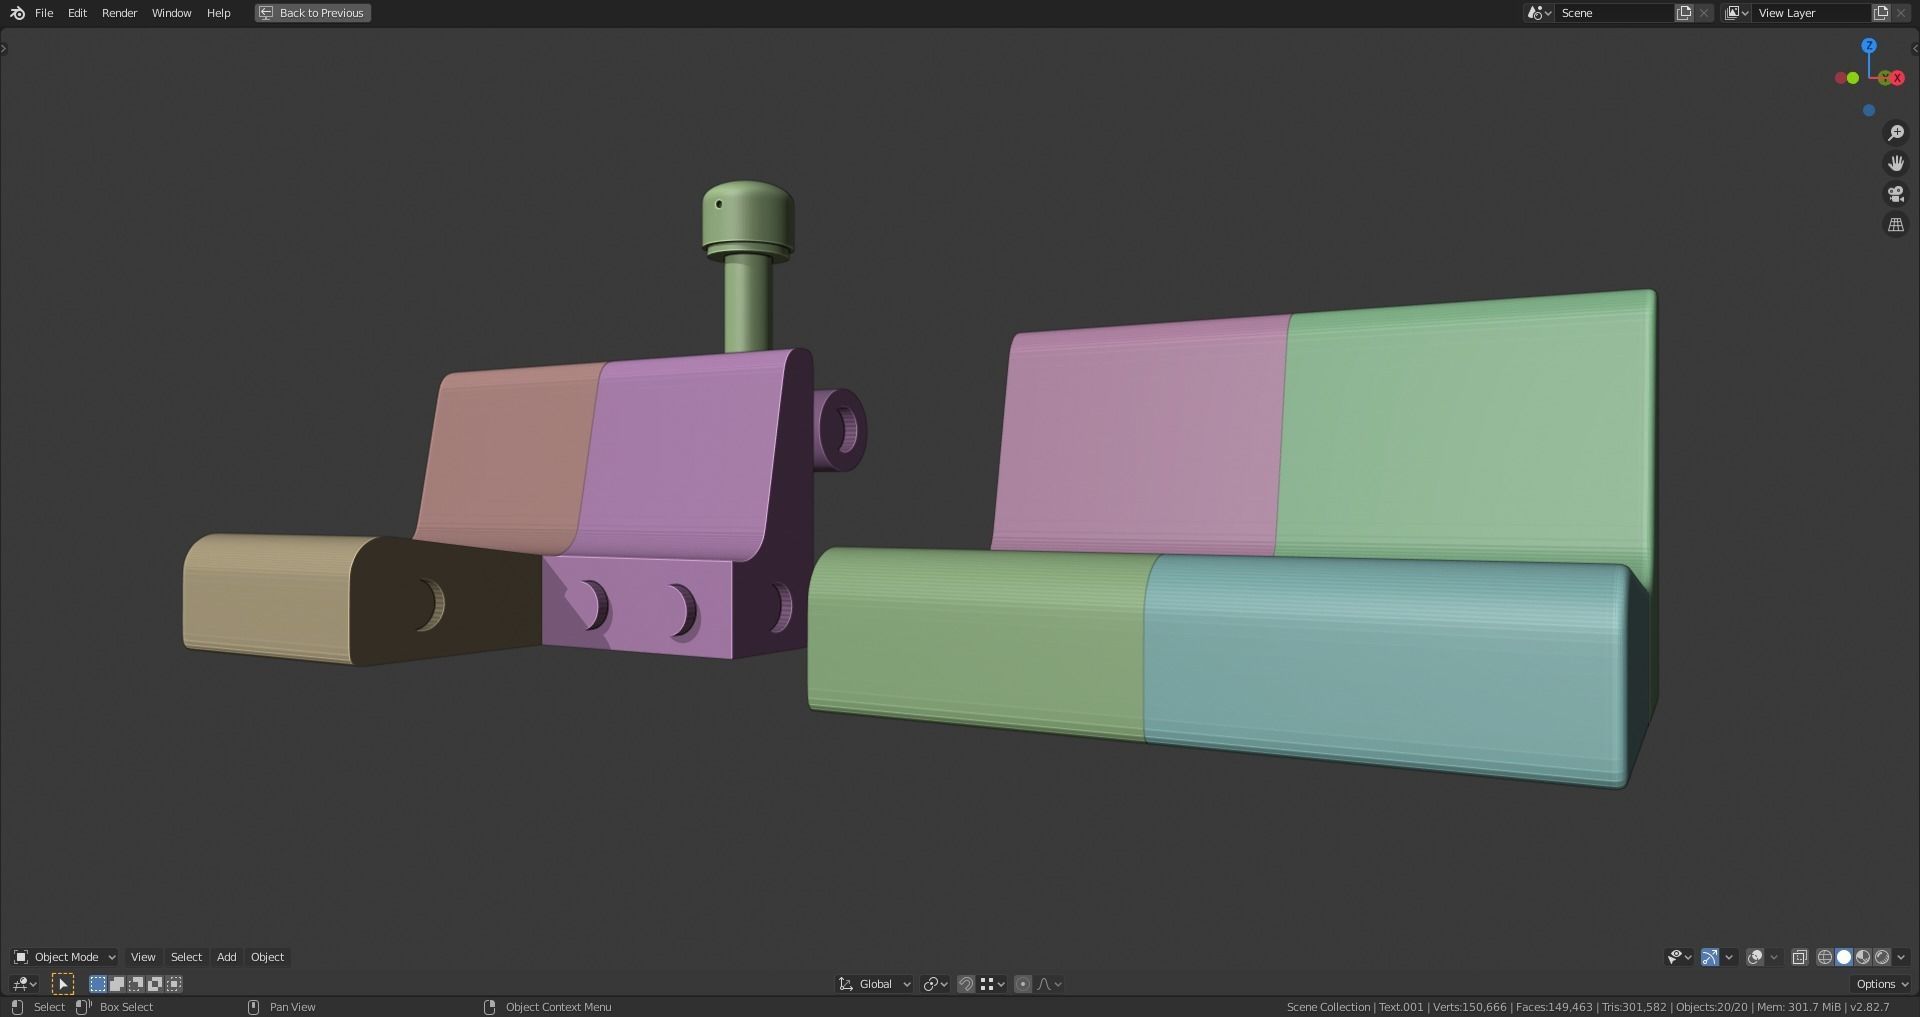Remove the current view layer

(x=1901, y=13)
